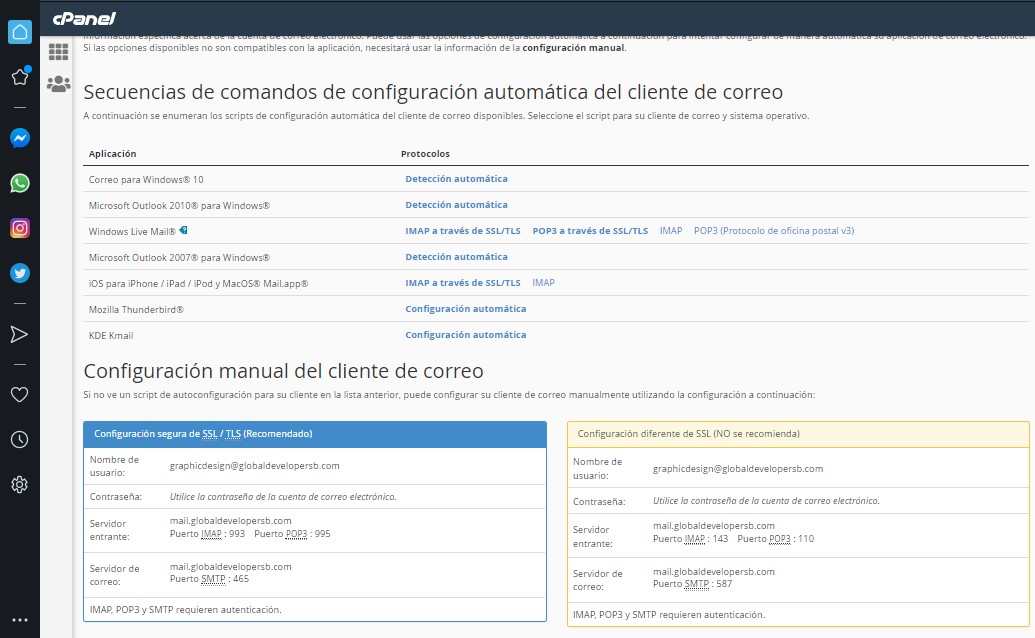This screenshot has width=1035, height=638.
Task: Choose POP3 a través de SSL/TLS link
Action: click(x=590, y=231)
